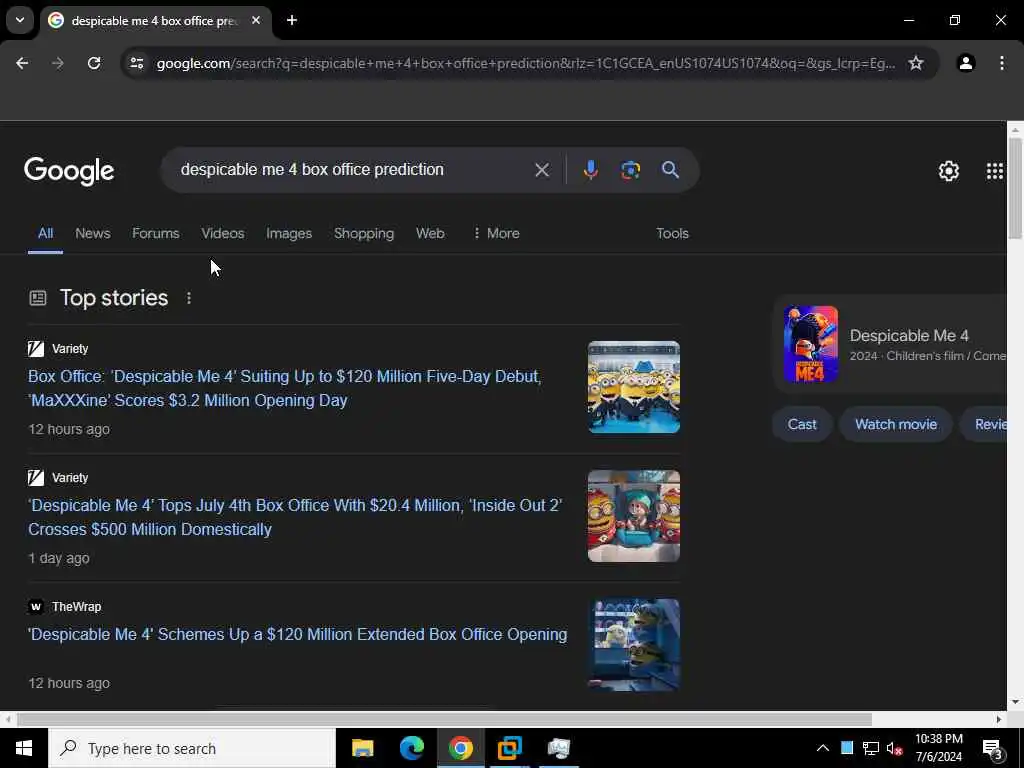Click the forward navigation arrow
Image resolution: width=1024 pixels, height=768 pixels.
[x=58, y=63]
